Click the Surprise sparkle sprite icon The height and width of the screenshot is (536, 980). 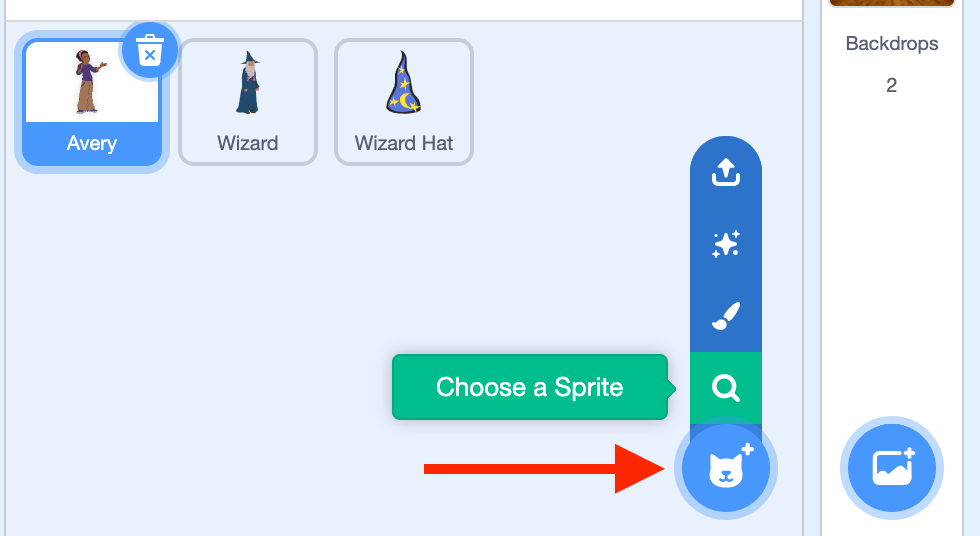pos(725,245)
